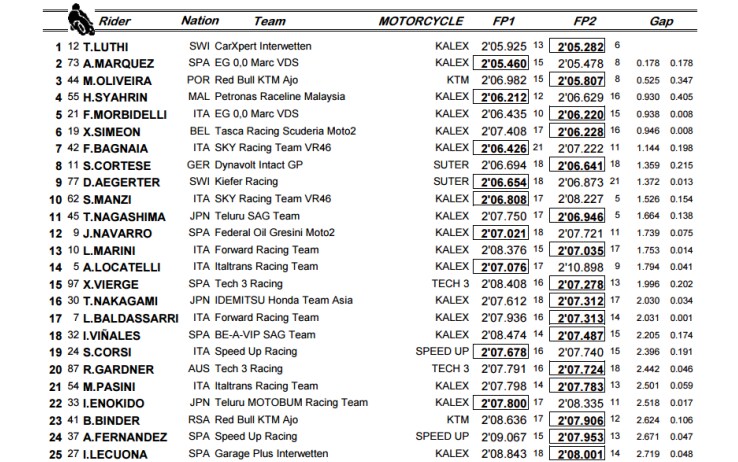The height and width of the screenshot is (462, 738).
Task: Click Tasca Racing Scuderia Moto2 team
Action: point(285,131)
